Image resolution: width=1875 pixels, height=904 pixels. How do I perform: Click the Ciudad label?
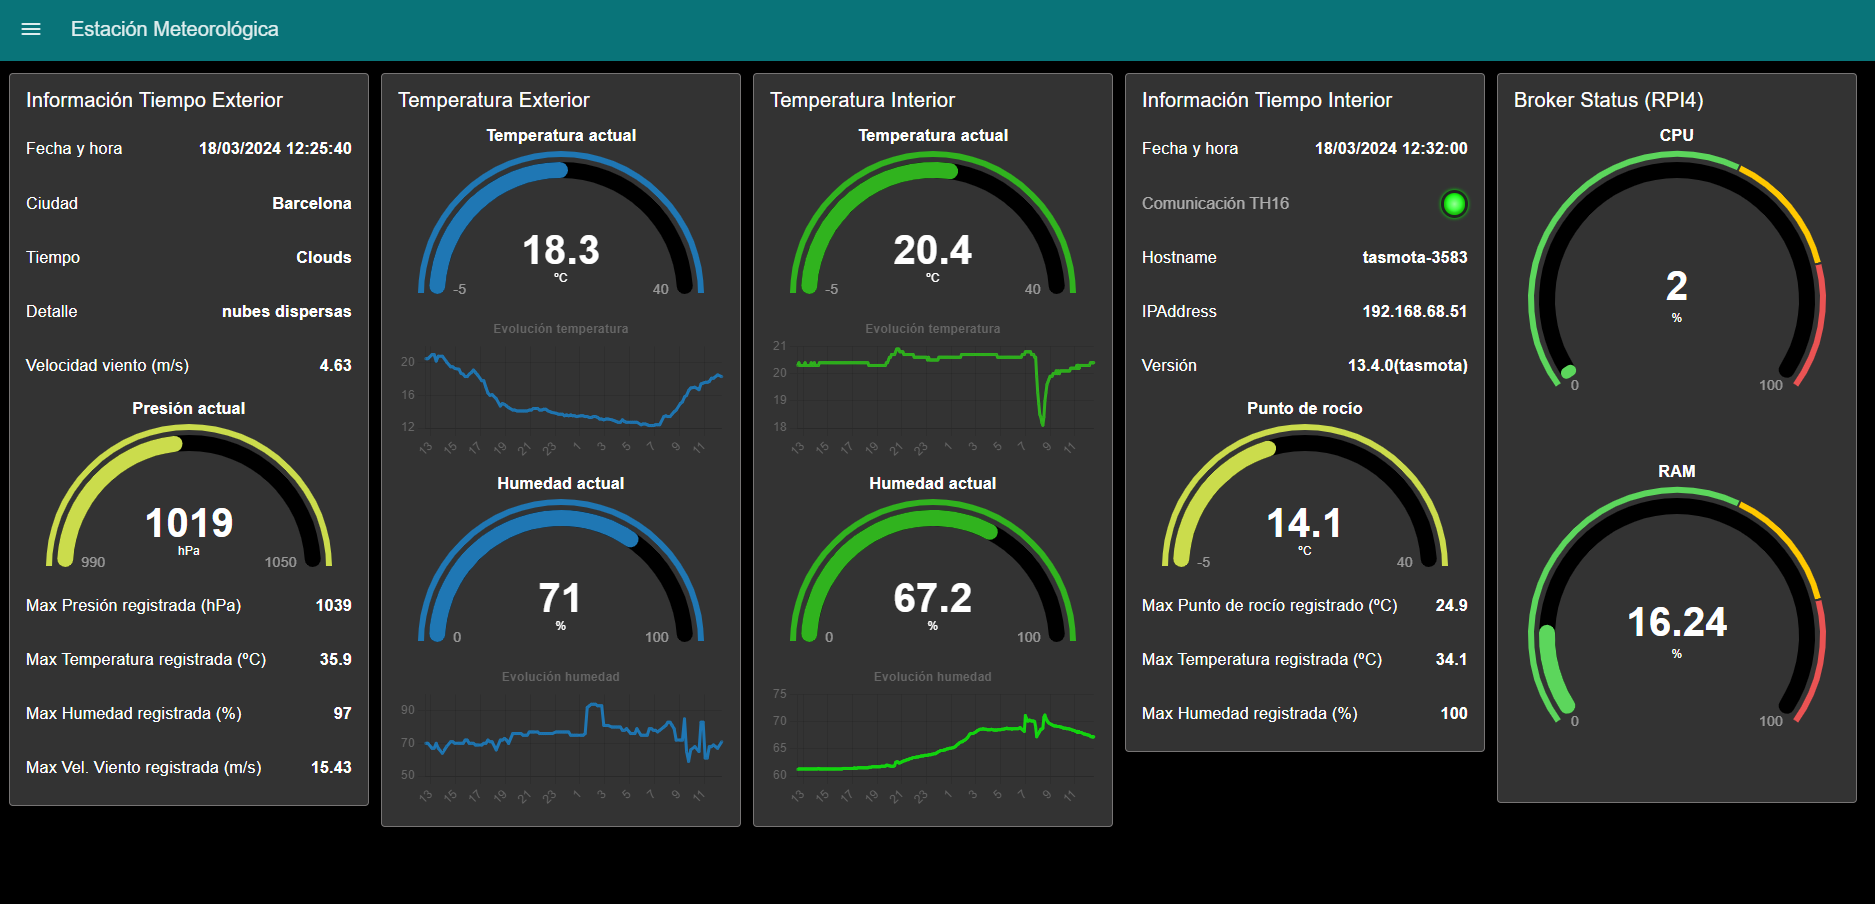click(52, 203)
